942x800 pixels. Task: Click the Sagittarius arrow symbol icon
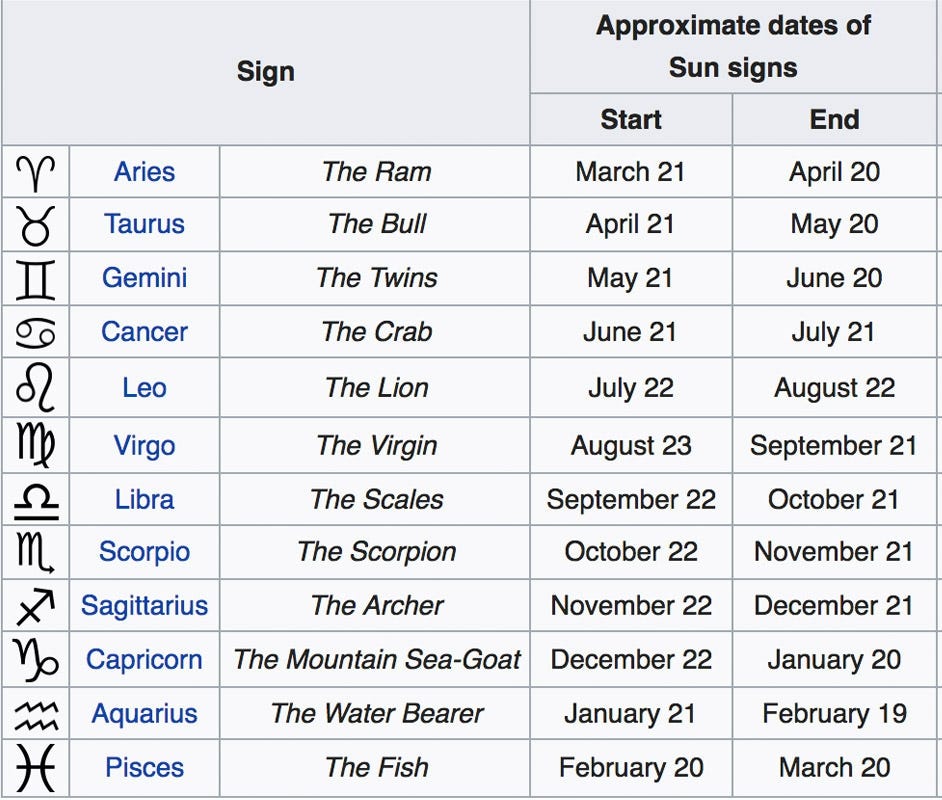point(35,605)
